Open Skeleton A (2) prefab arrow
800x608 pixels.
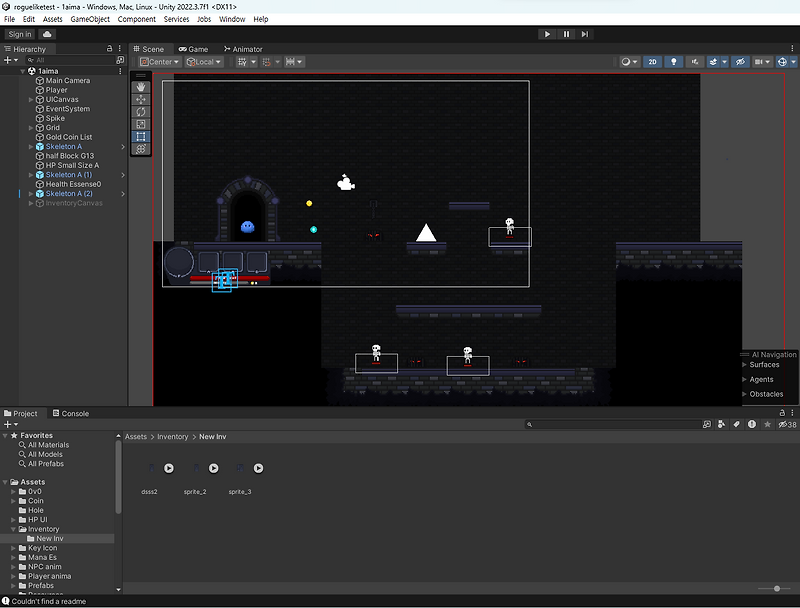pos(122,194)
